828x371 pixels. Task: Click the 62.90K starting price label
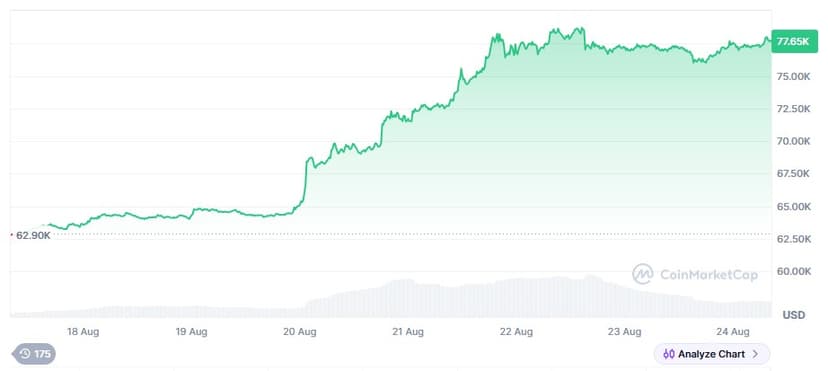coord(33,235)
